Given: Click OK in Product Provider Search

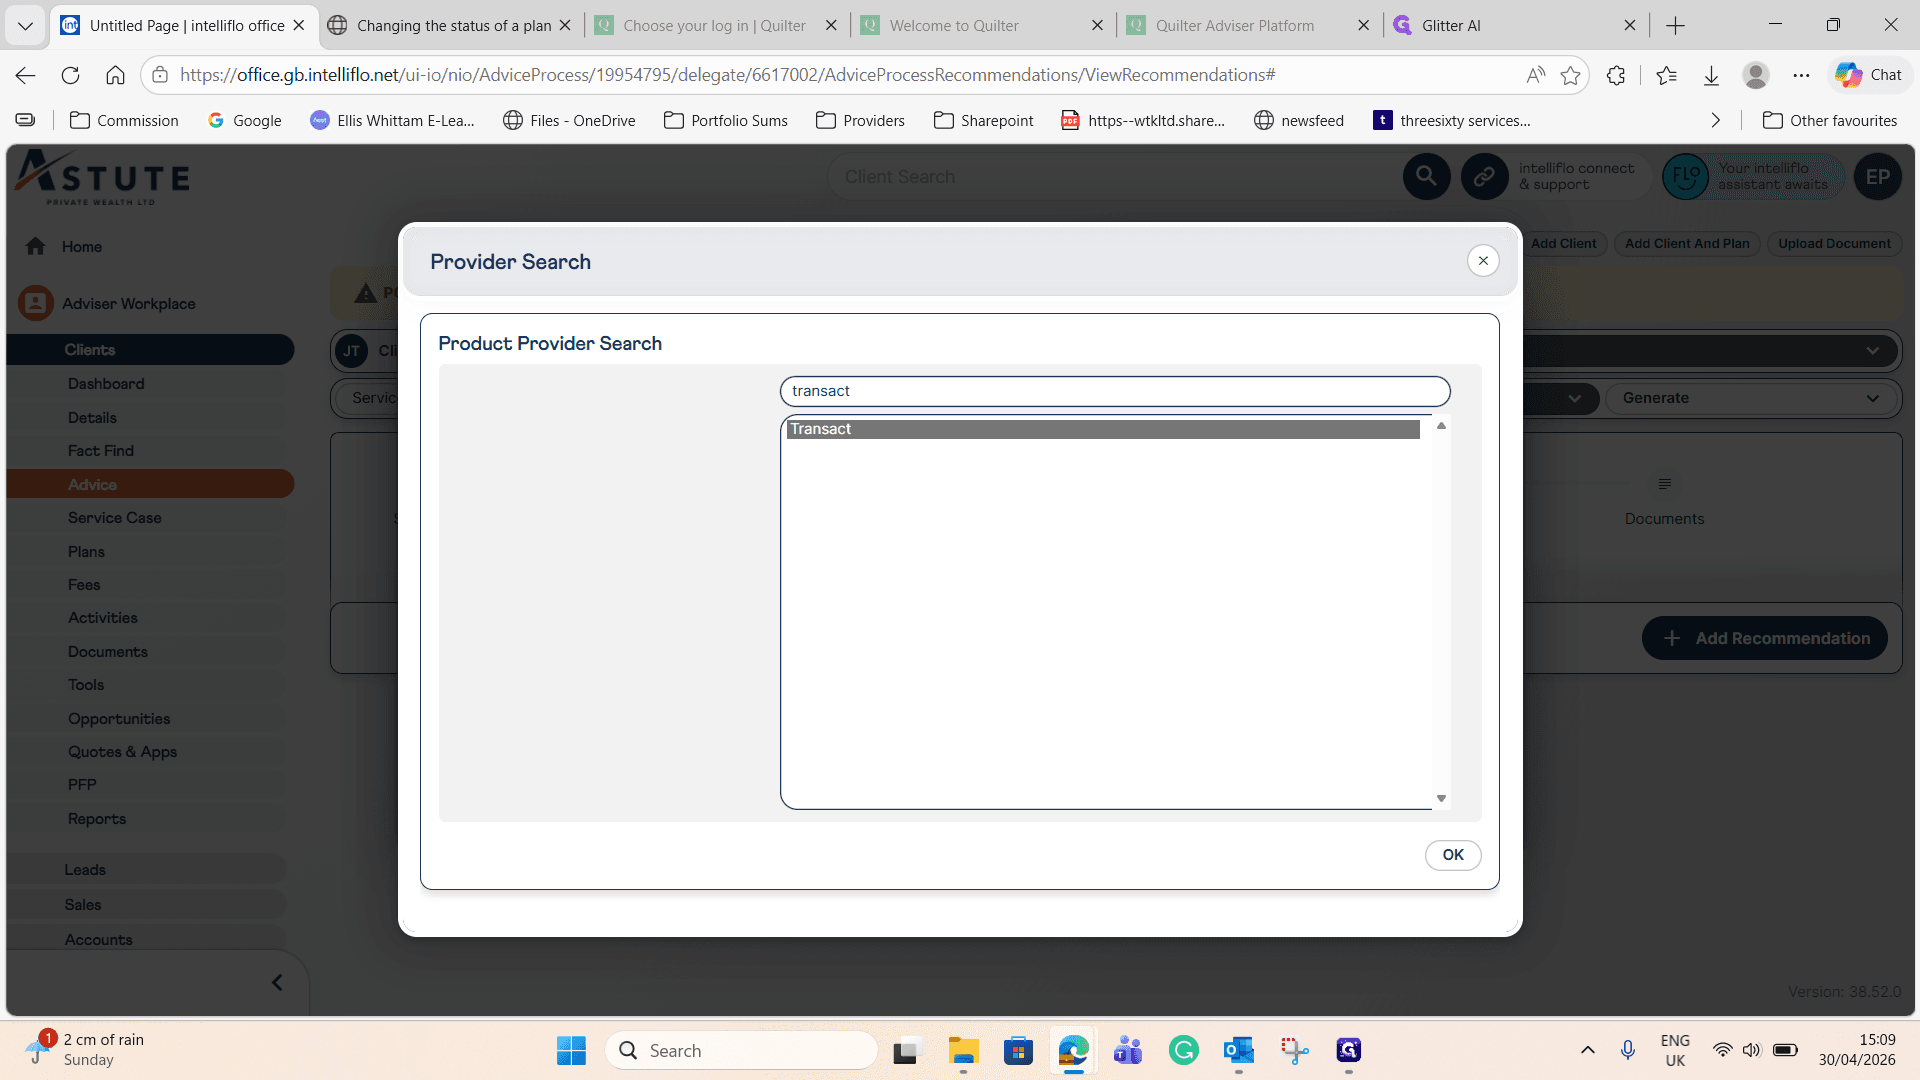Looking at the screenshot, I should click(x=1453, y=855).
